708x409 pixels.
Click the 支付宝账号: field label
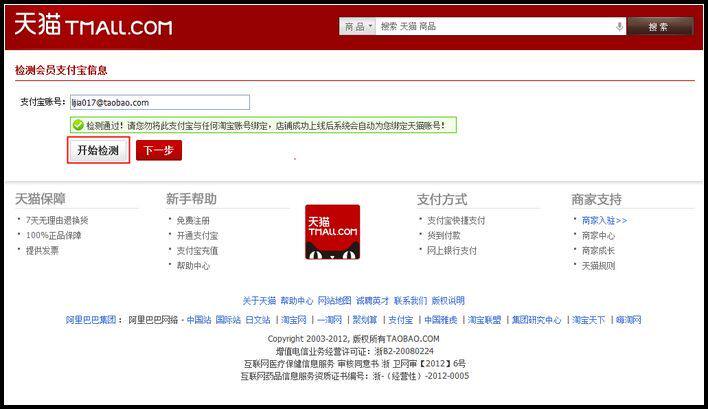(x=43, y=102)
